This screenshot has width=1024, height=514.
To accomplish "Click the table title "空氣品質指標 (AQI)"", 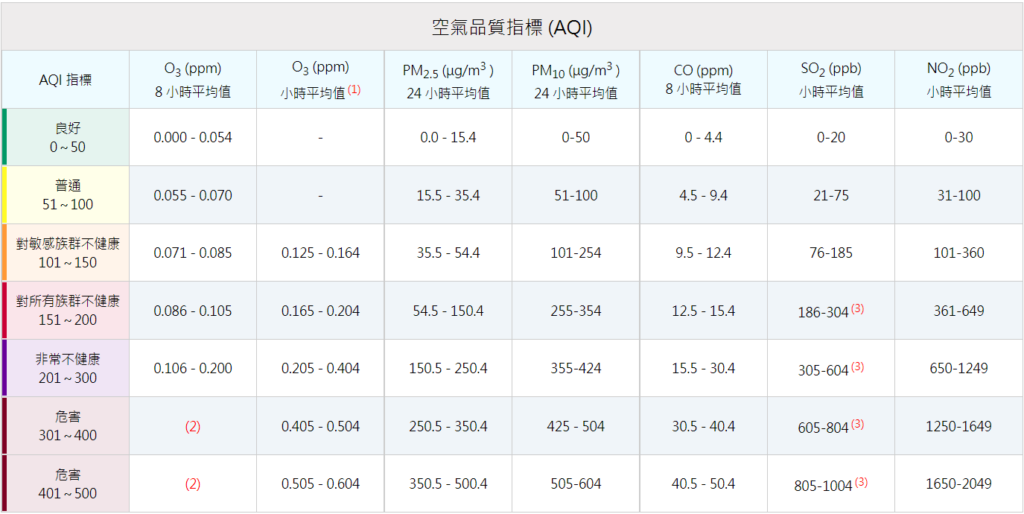I will [512, 28].
